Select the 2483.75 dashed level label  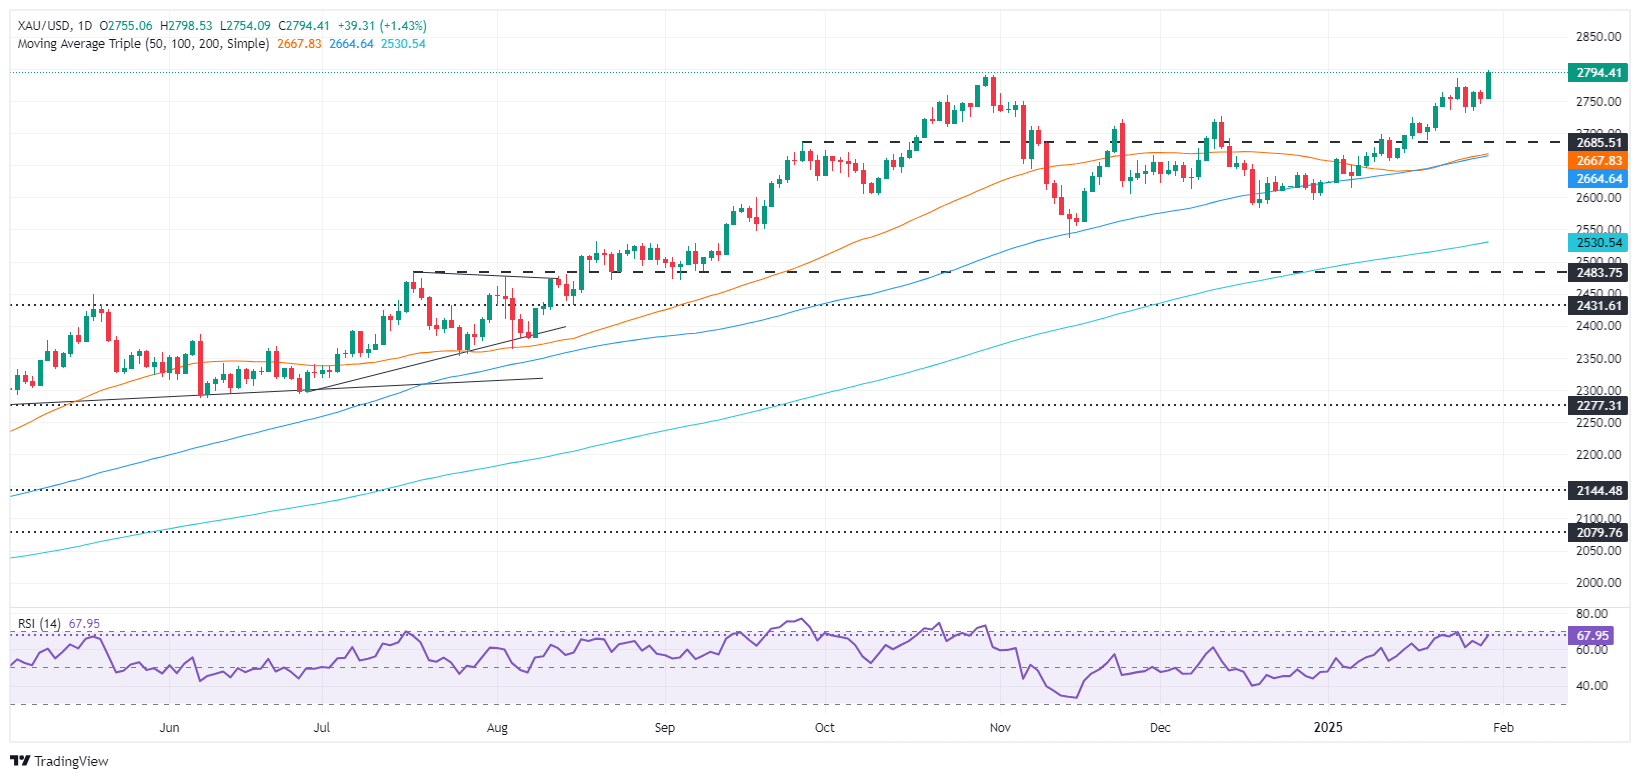[x=1598, y=272]
